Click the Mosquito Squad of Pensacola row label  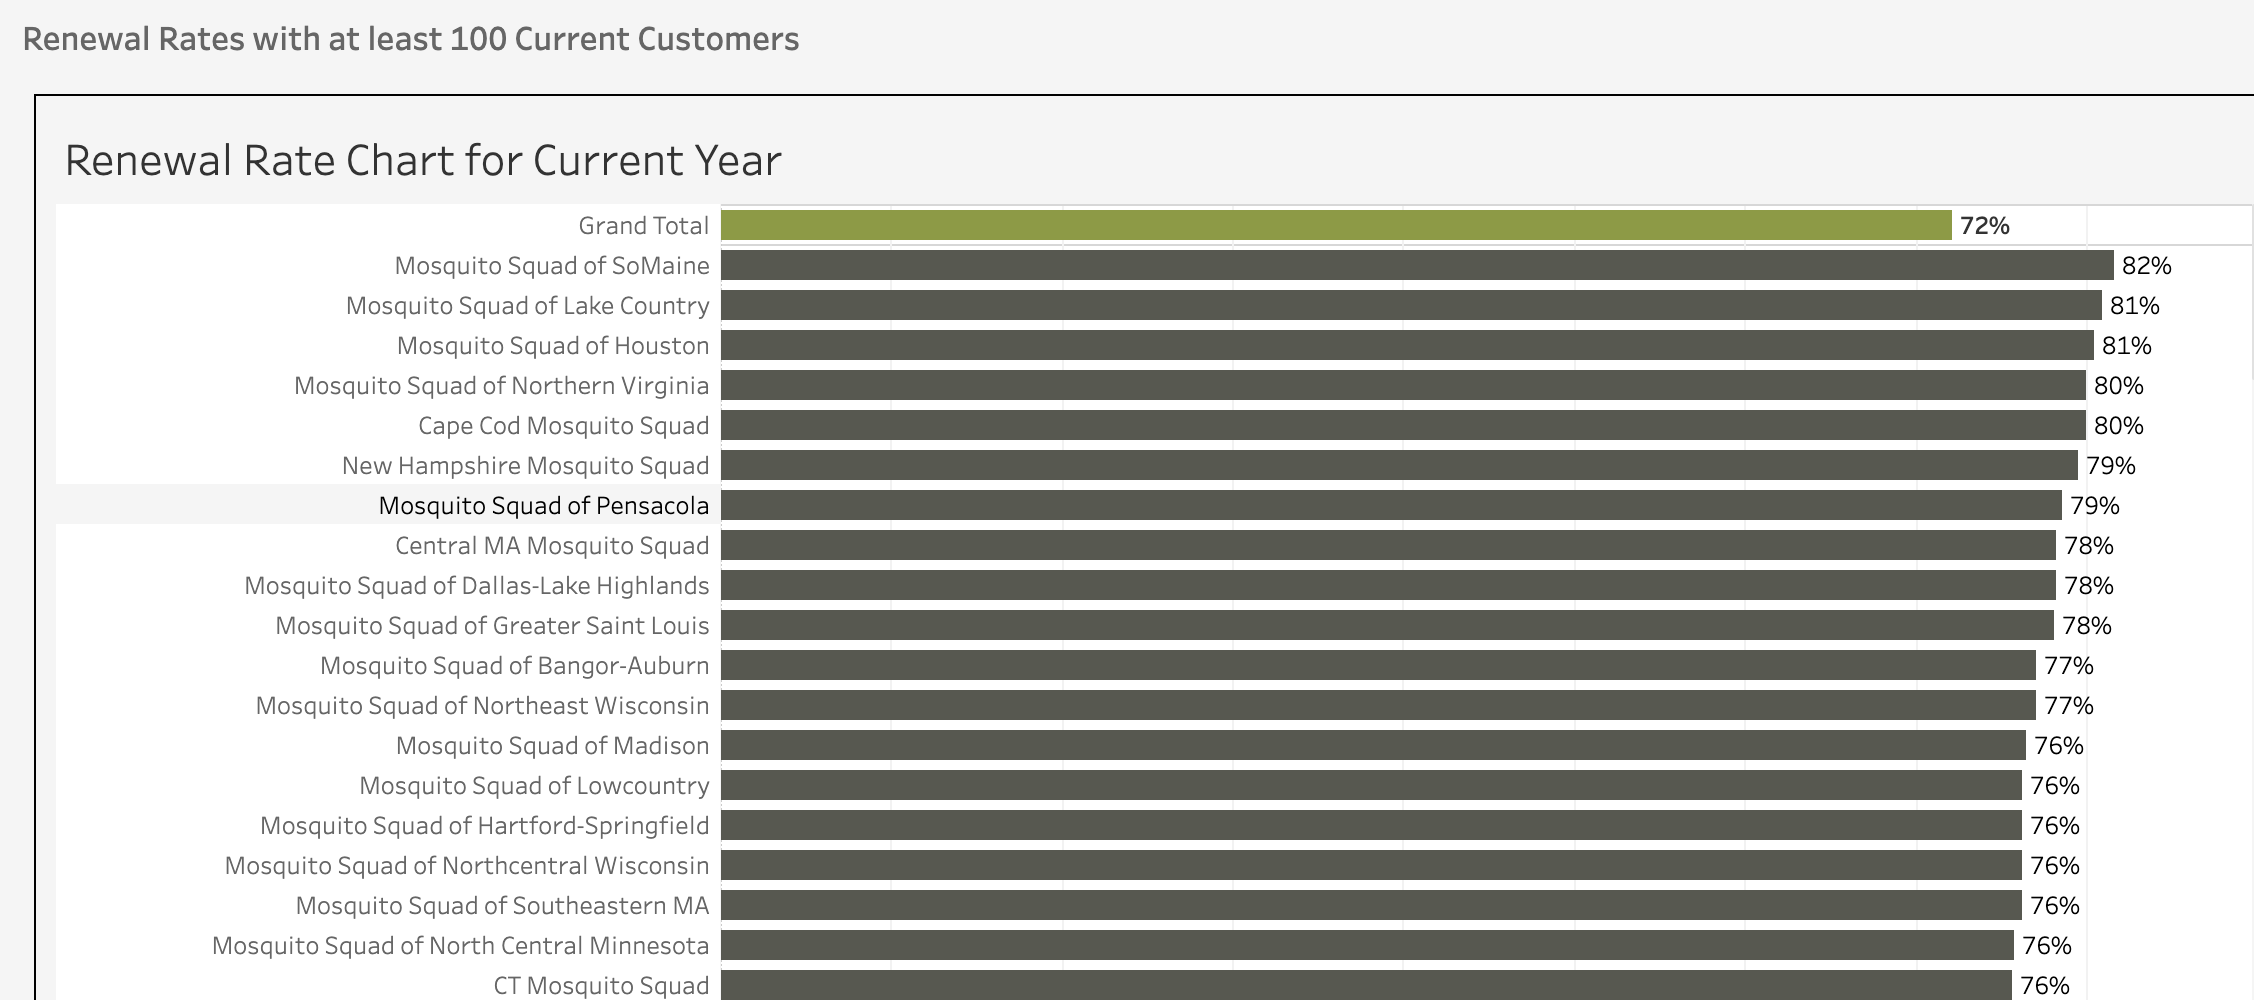pos(544,506)
